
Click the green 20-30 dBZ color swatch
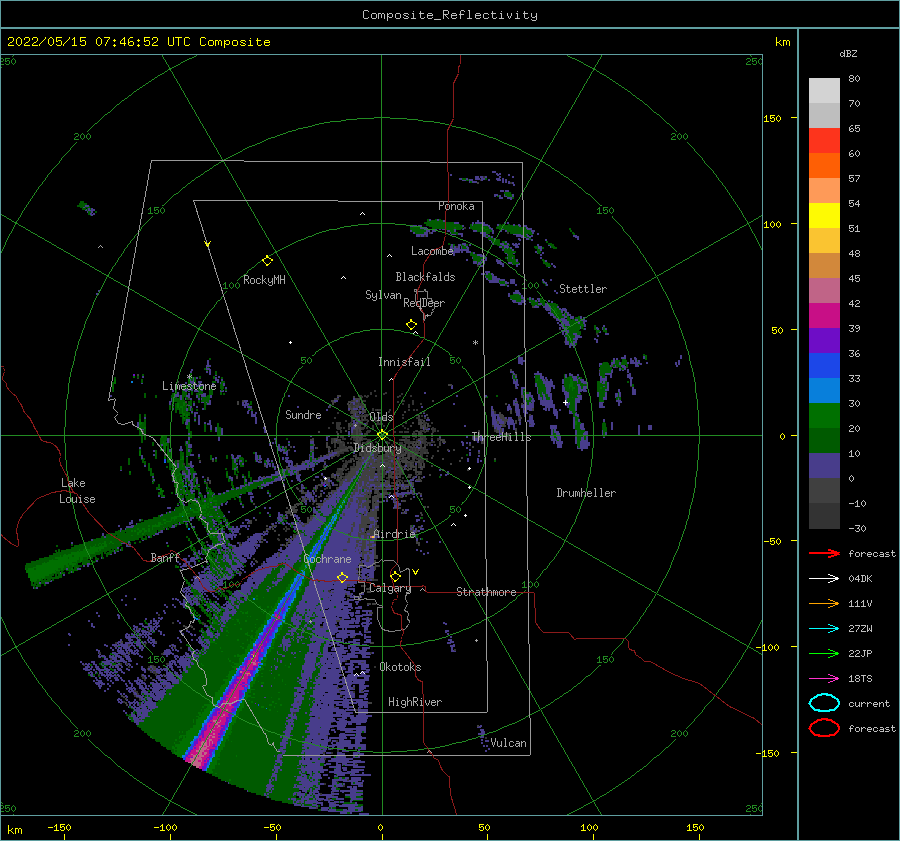824,415
